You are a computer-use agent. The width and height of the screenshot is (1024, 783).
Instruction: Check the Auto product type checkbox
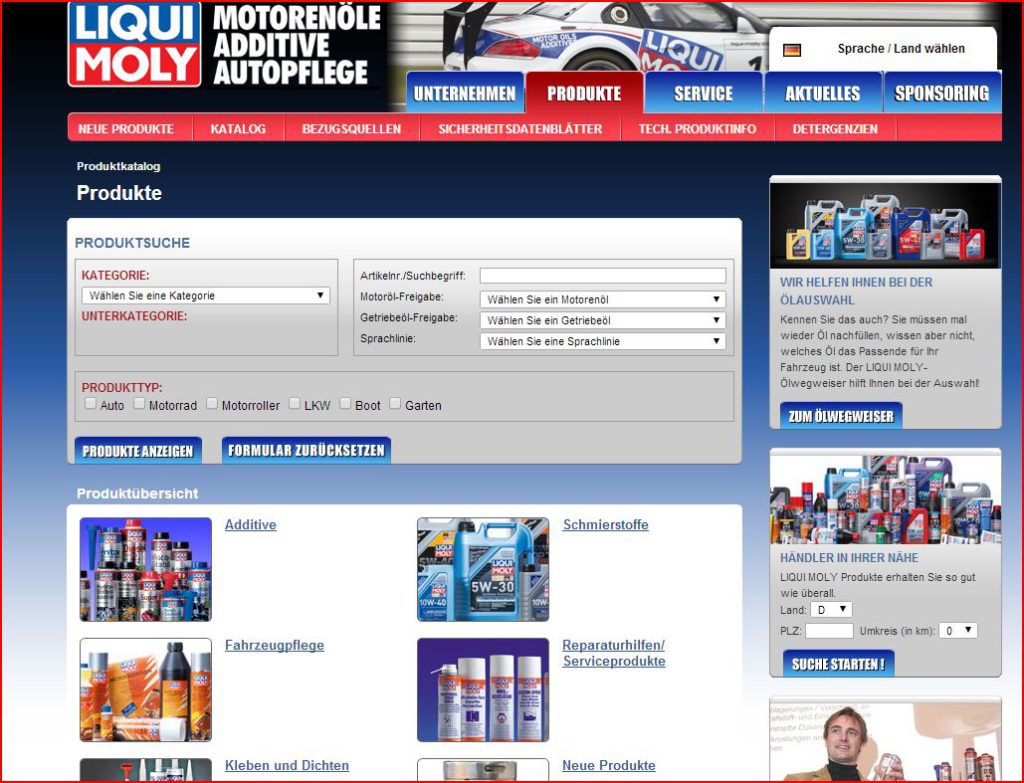click(x=91, y=404)
